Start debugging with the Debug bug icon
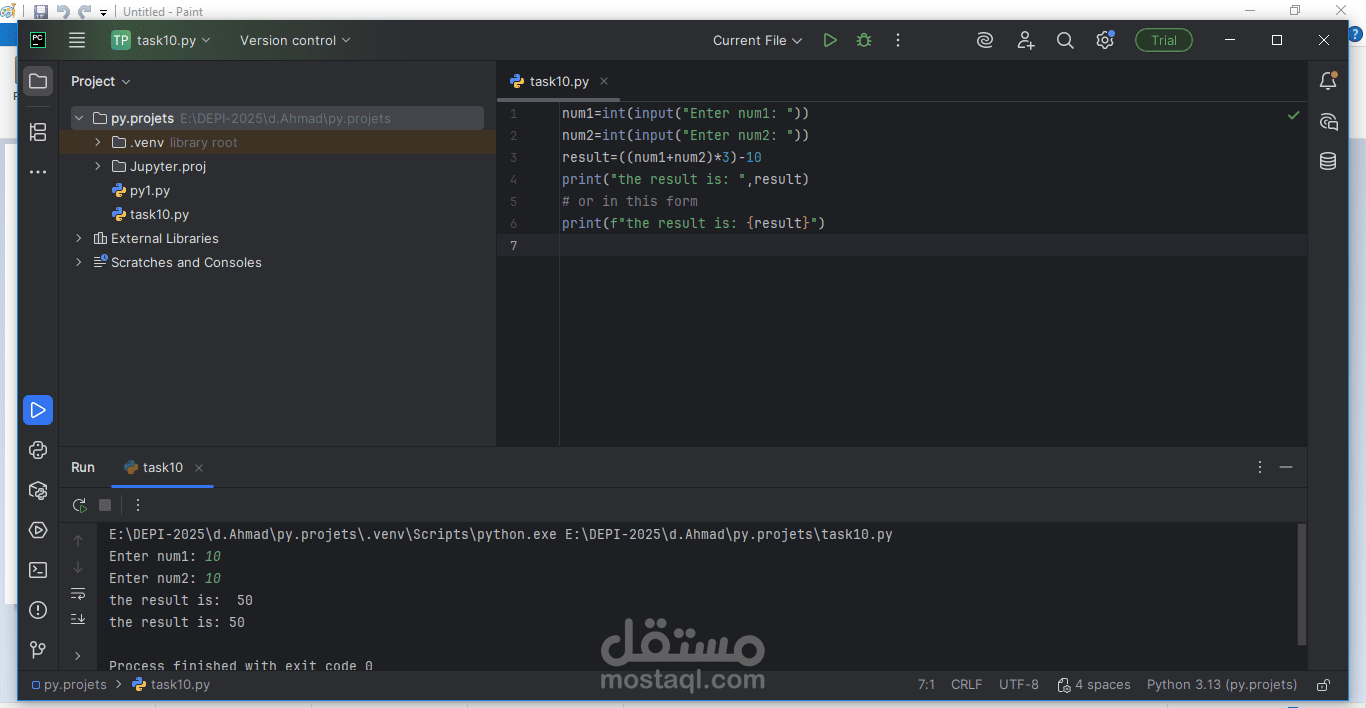This screenshot has height=708, width=1366. [864, 40]
